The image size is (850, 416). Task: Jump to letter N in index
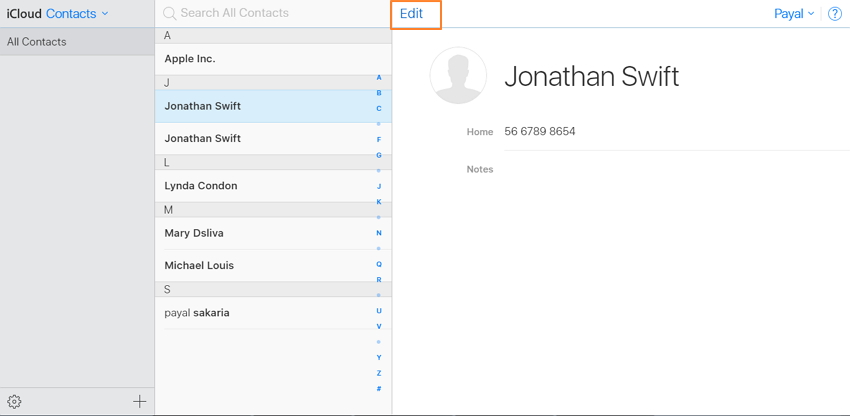tap(379, 233)
